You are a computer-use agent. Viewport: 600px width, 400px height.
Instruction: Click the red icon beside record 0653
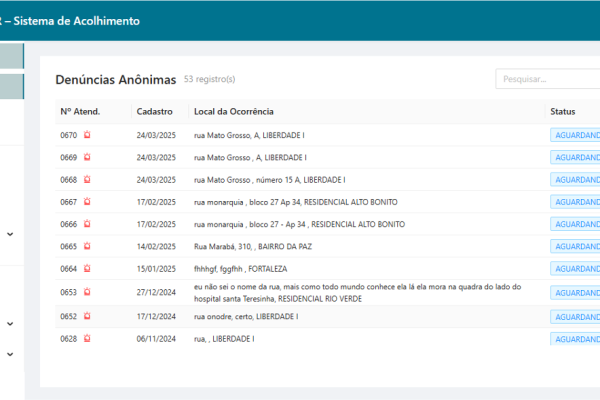tap(87, 292)
